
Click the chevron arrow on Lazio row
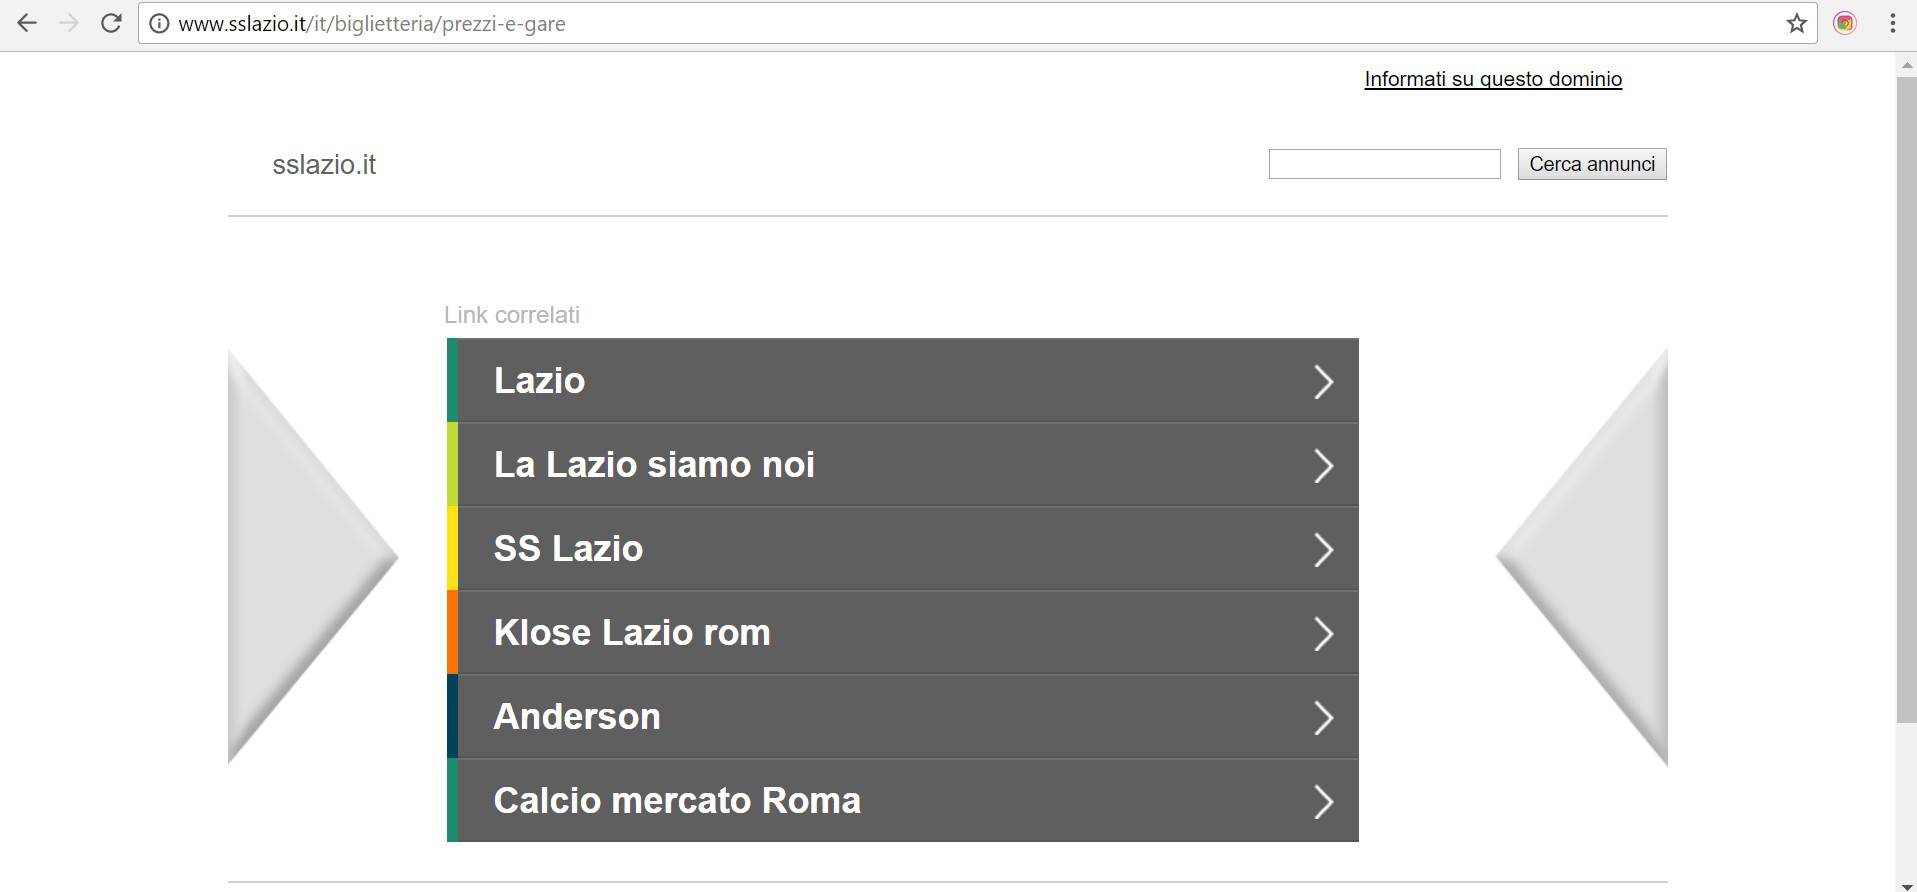tap(1323, 382)
